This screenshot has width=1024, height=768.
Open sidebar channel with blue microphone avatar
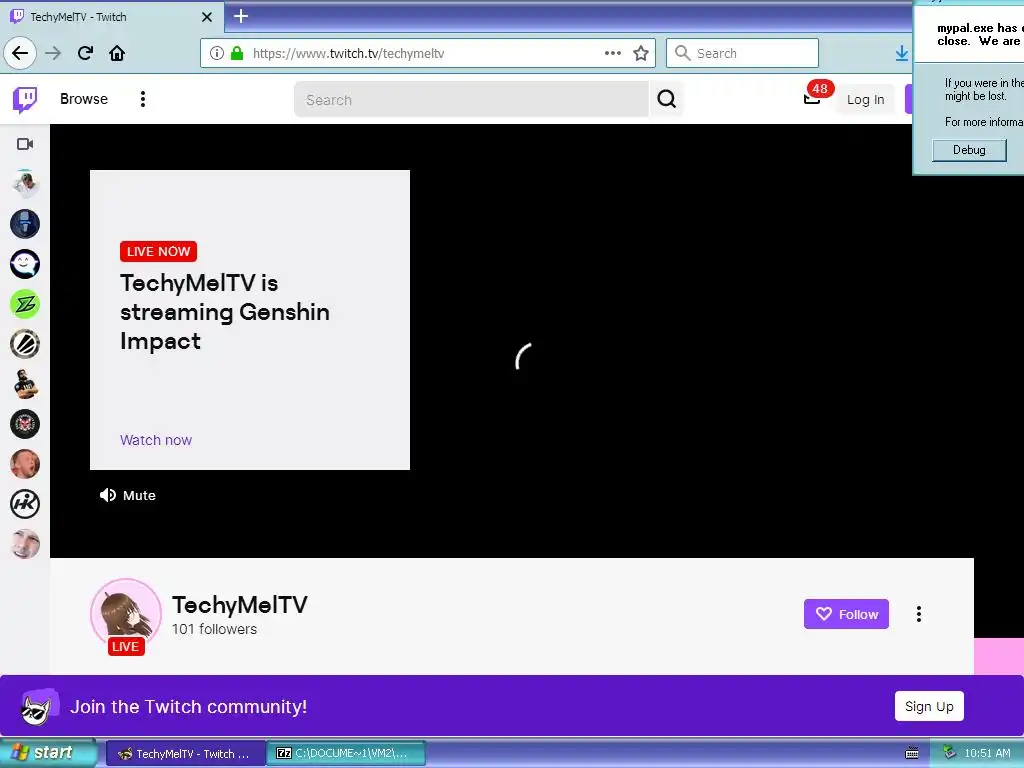point(25,224)
